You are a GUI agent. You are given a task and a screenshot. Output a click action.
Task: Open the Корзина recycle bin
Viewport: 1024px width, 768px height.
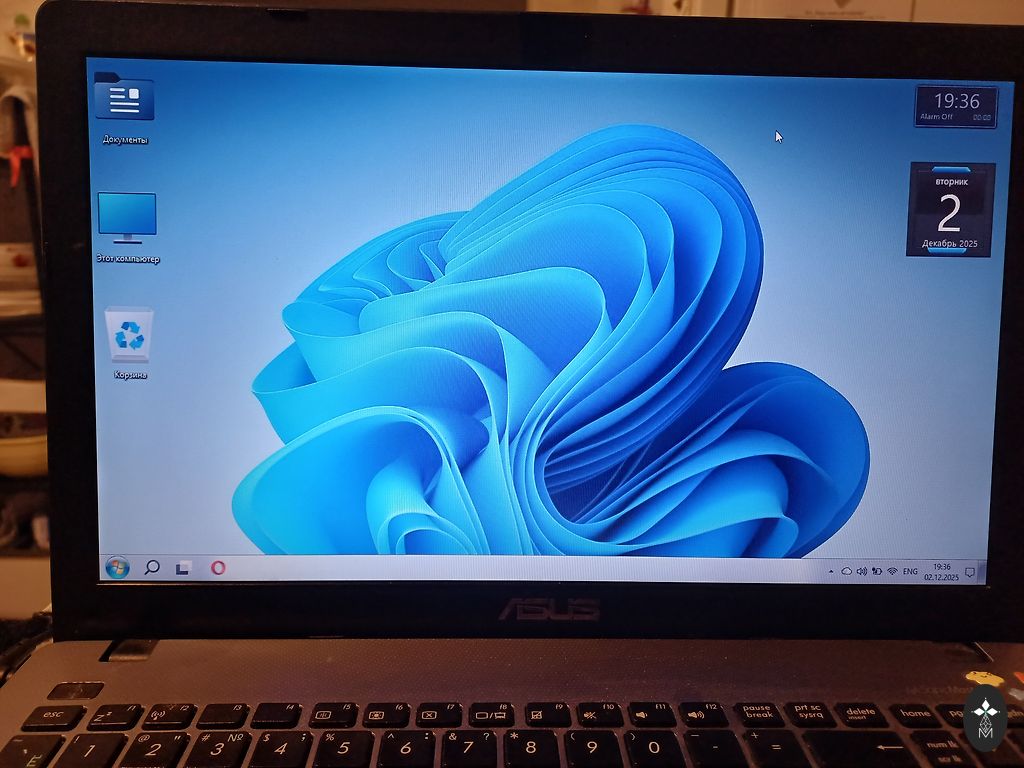129,335
